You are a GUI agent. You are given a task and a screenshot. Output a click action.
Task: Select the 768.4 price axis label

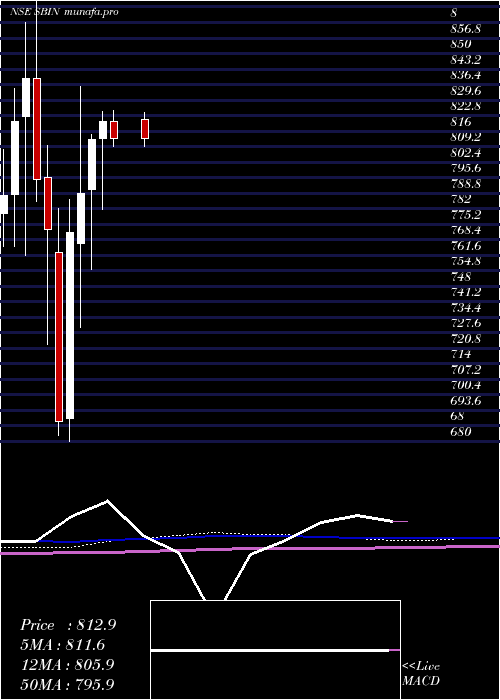[x=465, y=230]
